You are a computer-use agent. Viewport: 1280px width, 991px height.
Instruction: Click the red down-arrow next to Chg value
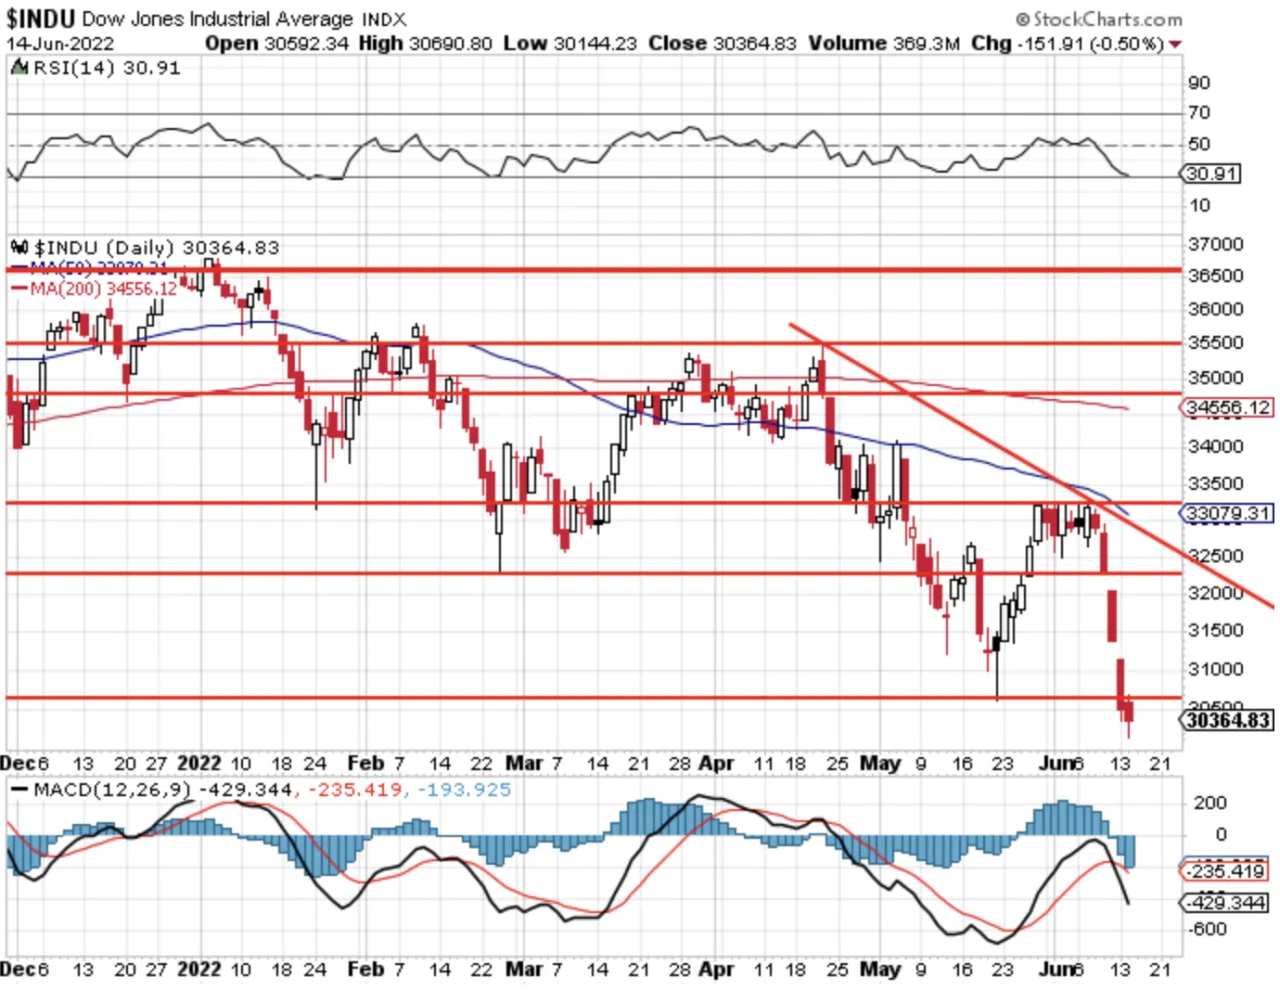point(1175,44)
